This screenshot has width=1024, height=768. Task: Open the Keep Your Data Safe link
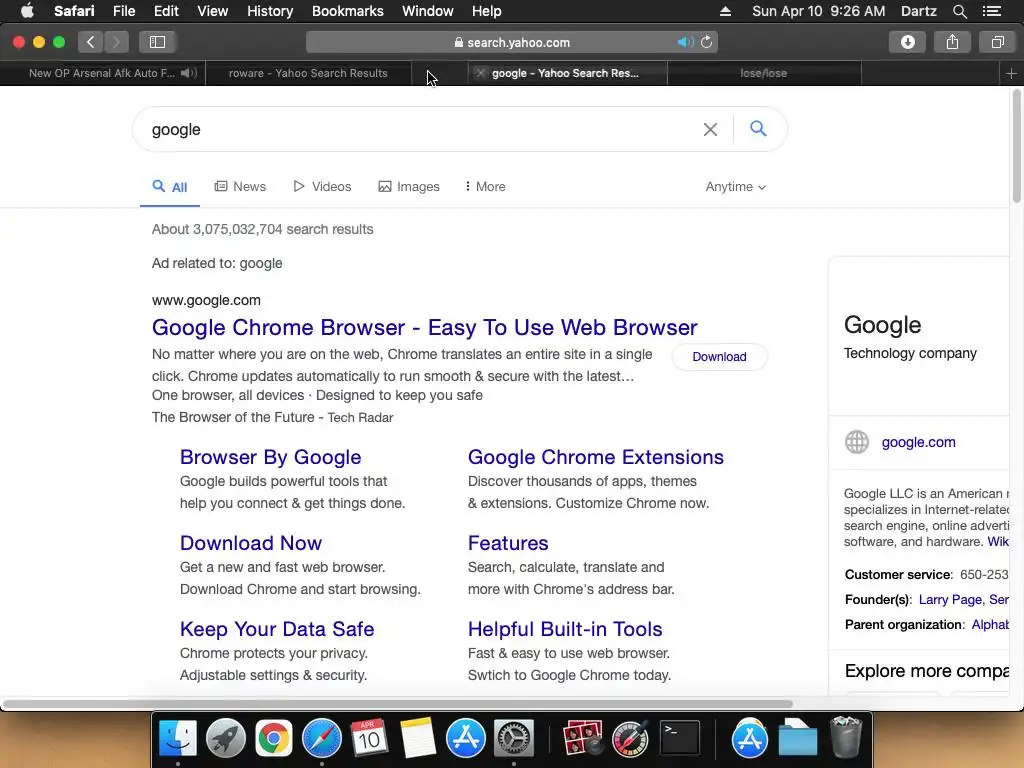[x=277, y=629]
